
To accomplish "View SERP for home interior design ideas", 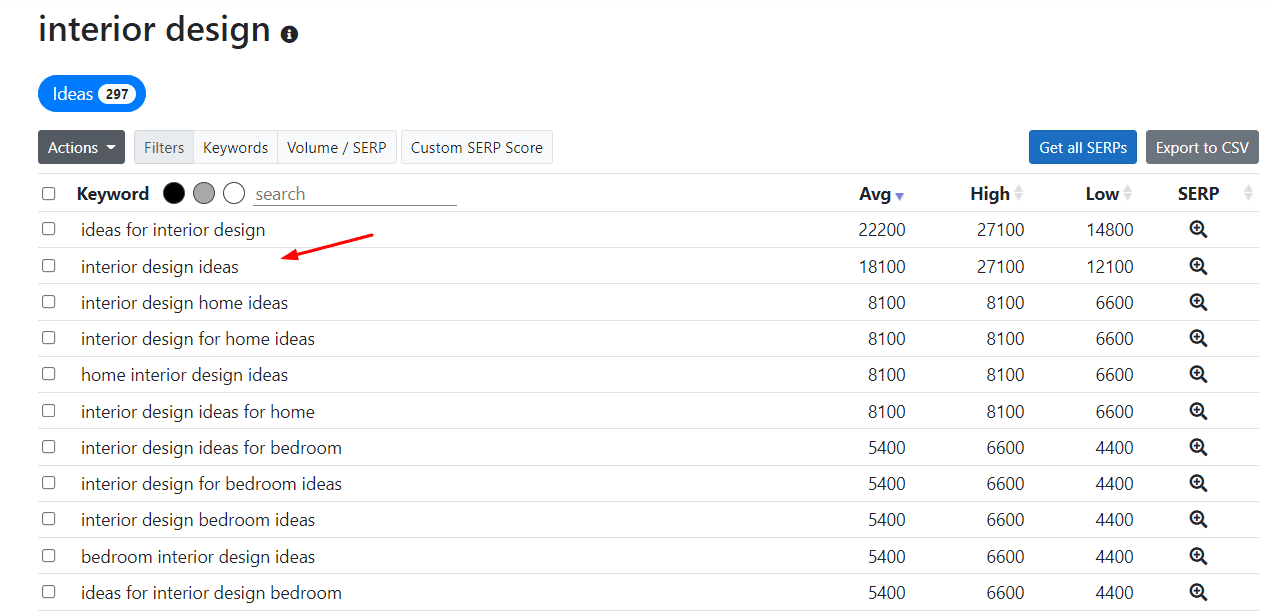I will click(1198, 375).
